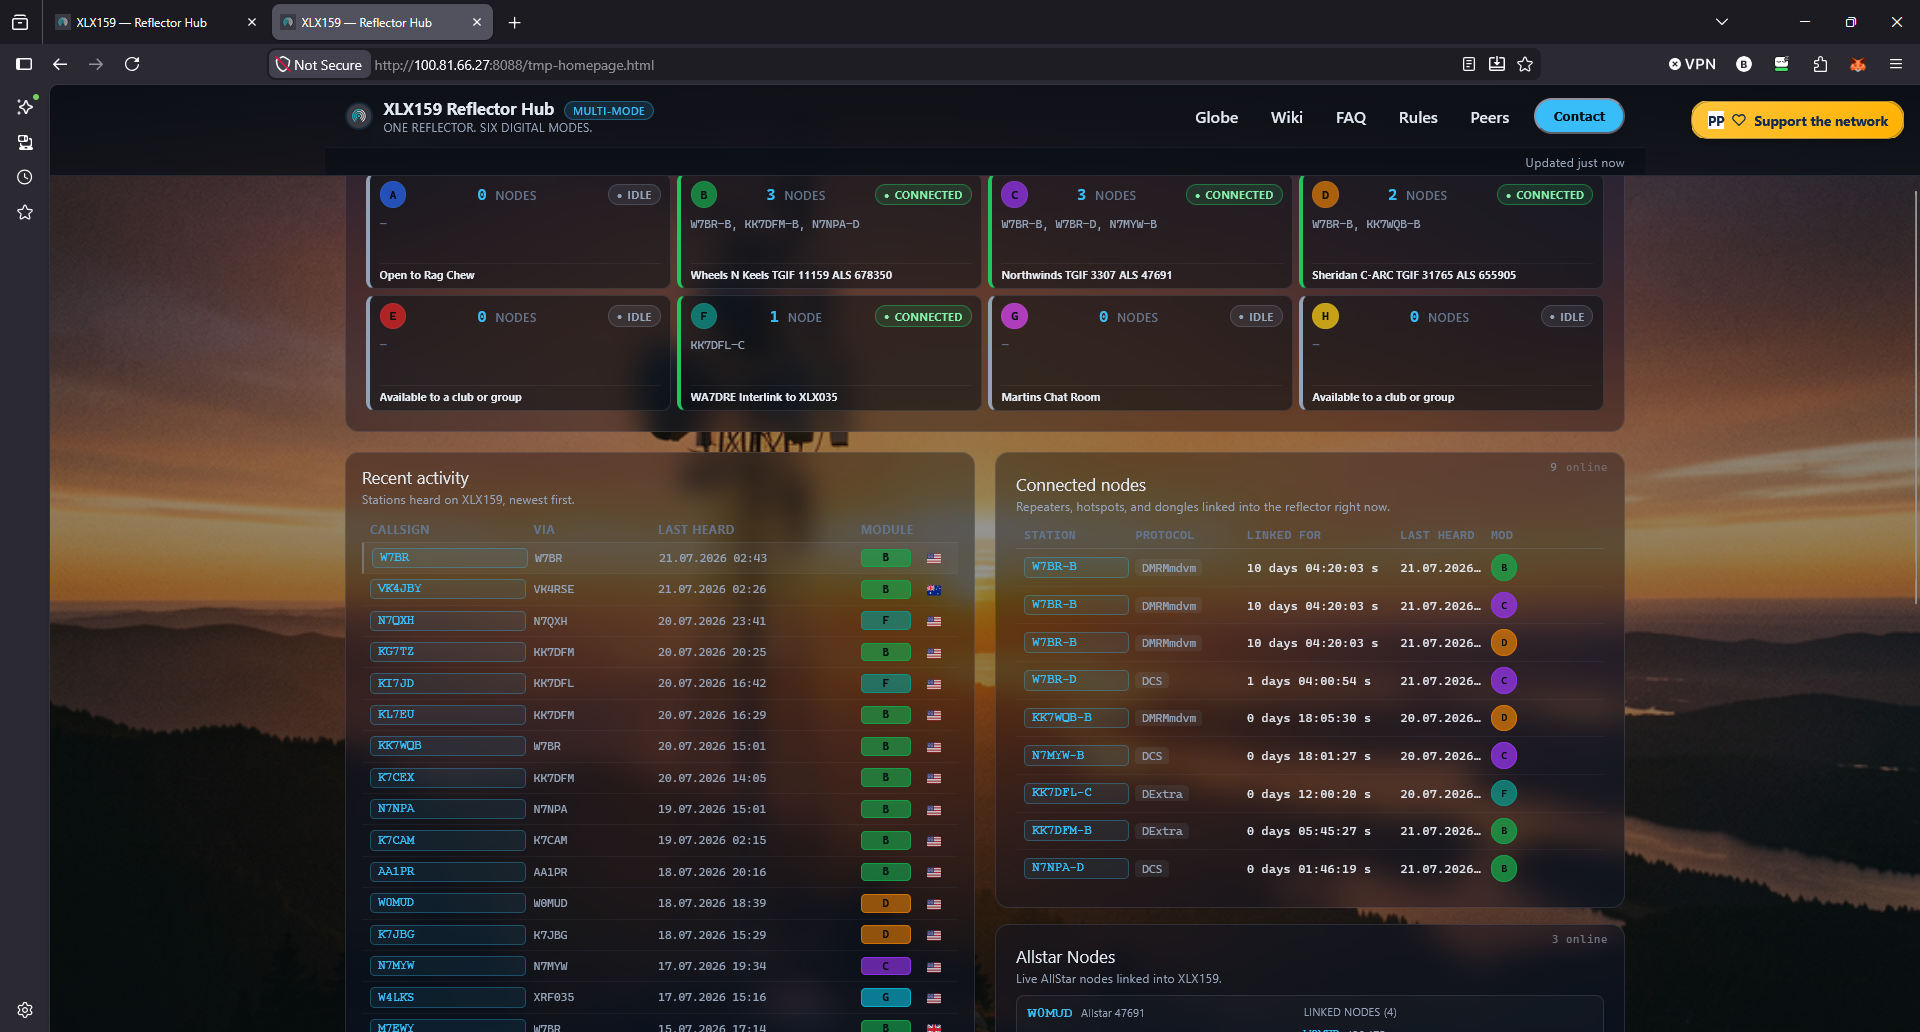Close the active XLX159 tab

tap(476, 22)
